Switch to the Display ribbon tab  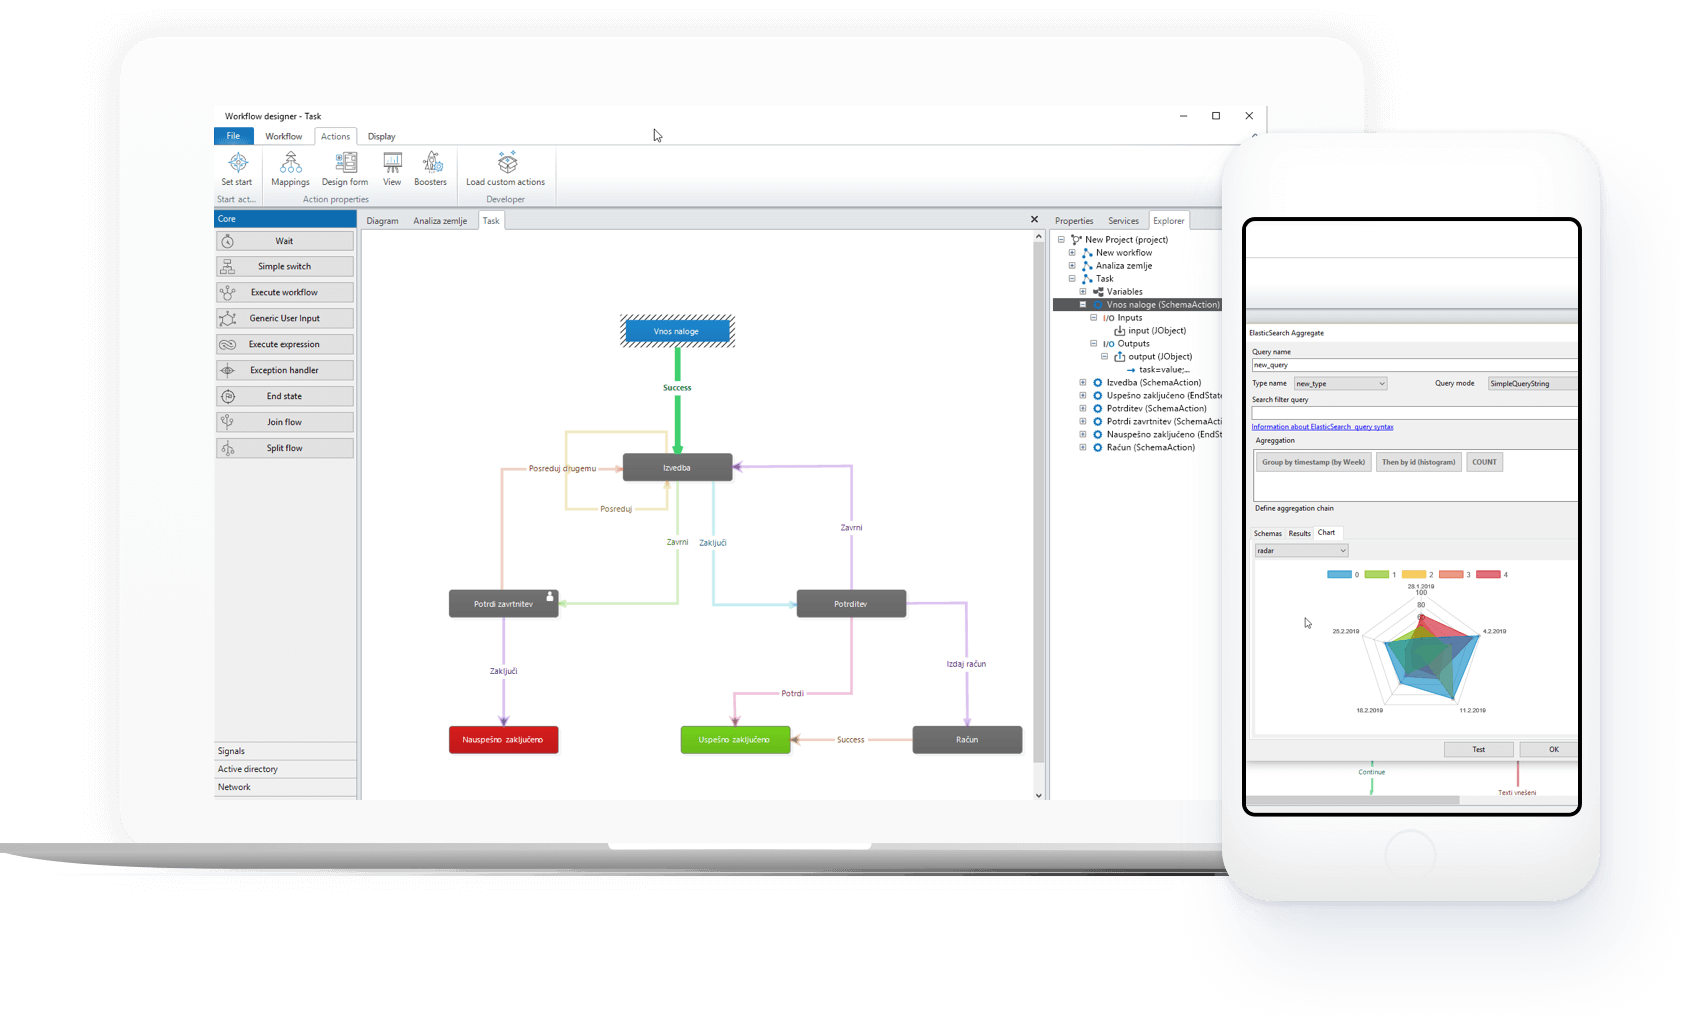(381, 136)
